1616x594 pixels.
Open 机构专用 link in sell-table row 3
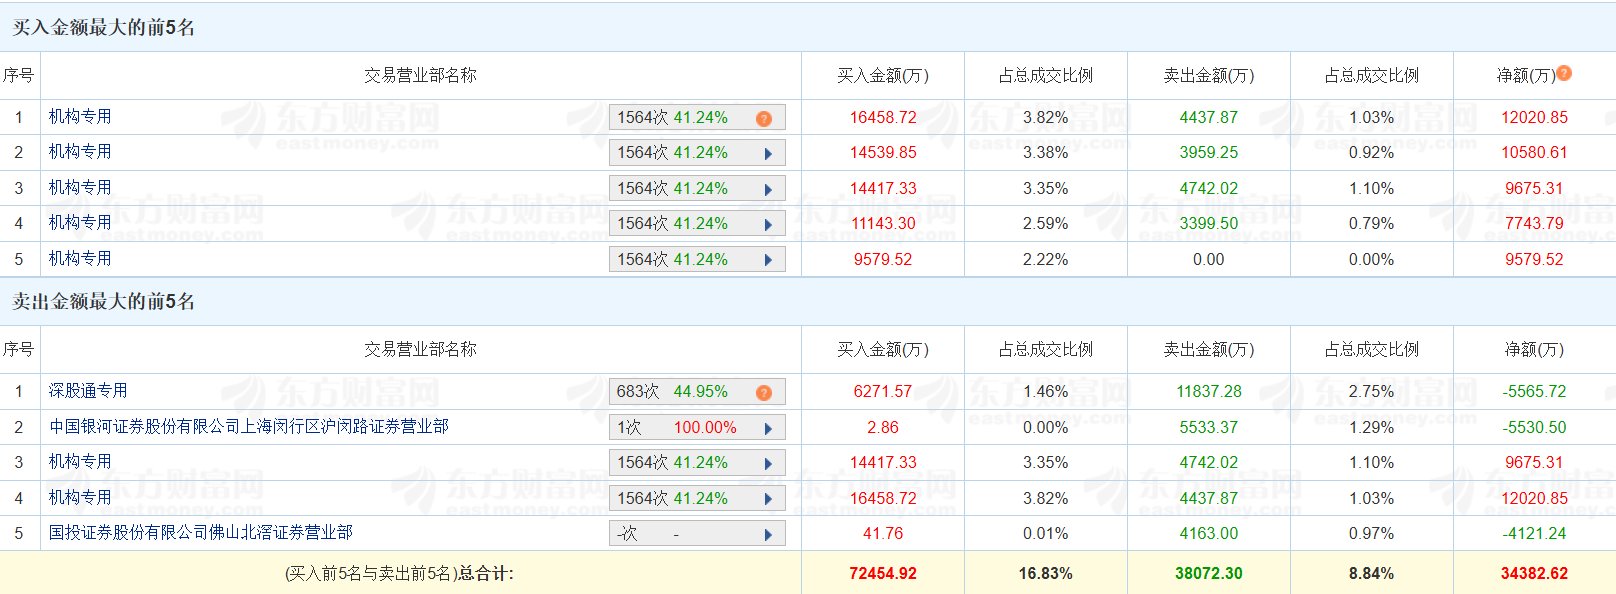(80, 462)
